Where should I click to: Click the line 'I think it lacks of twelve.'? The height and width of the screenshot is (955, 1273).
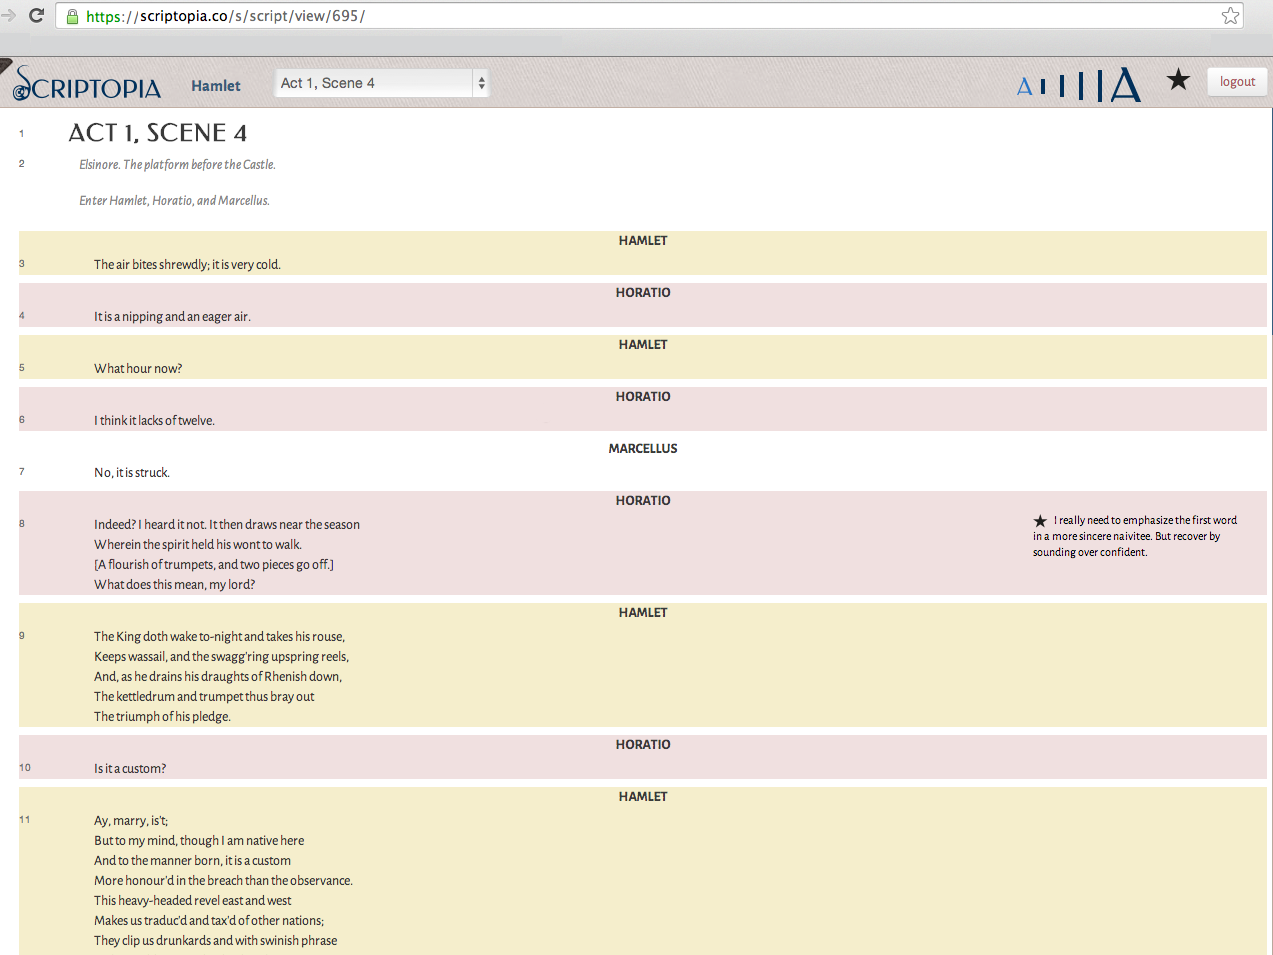coord(154,421)
